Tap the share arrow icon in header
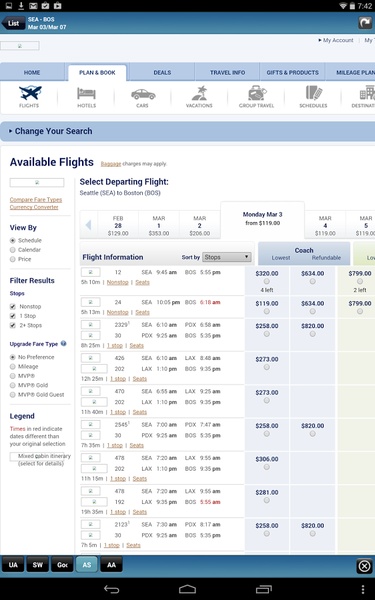Image resolution: width=375 pixels, height=600 pixels. coord(365,23)
